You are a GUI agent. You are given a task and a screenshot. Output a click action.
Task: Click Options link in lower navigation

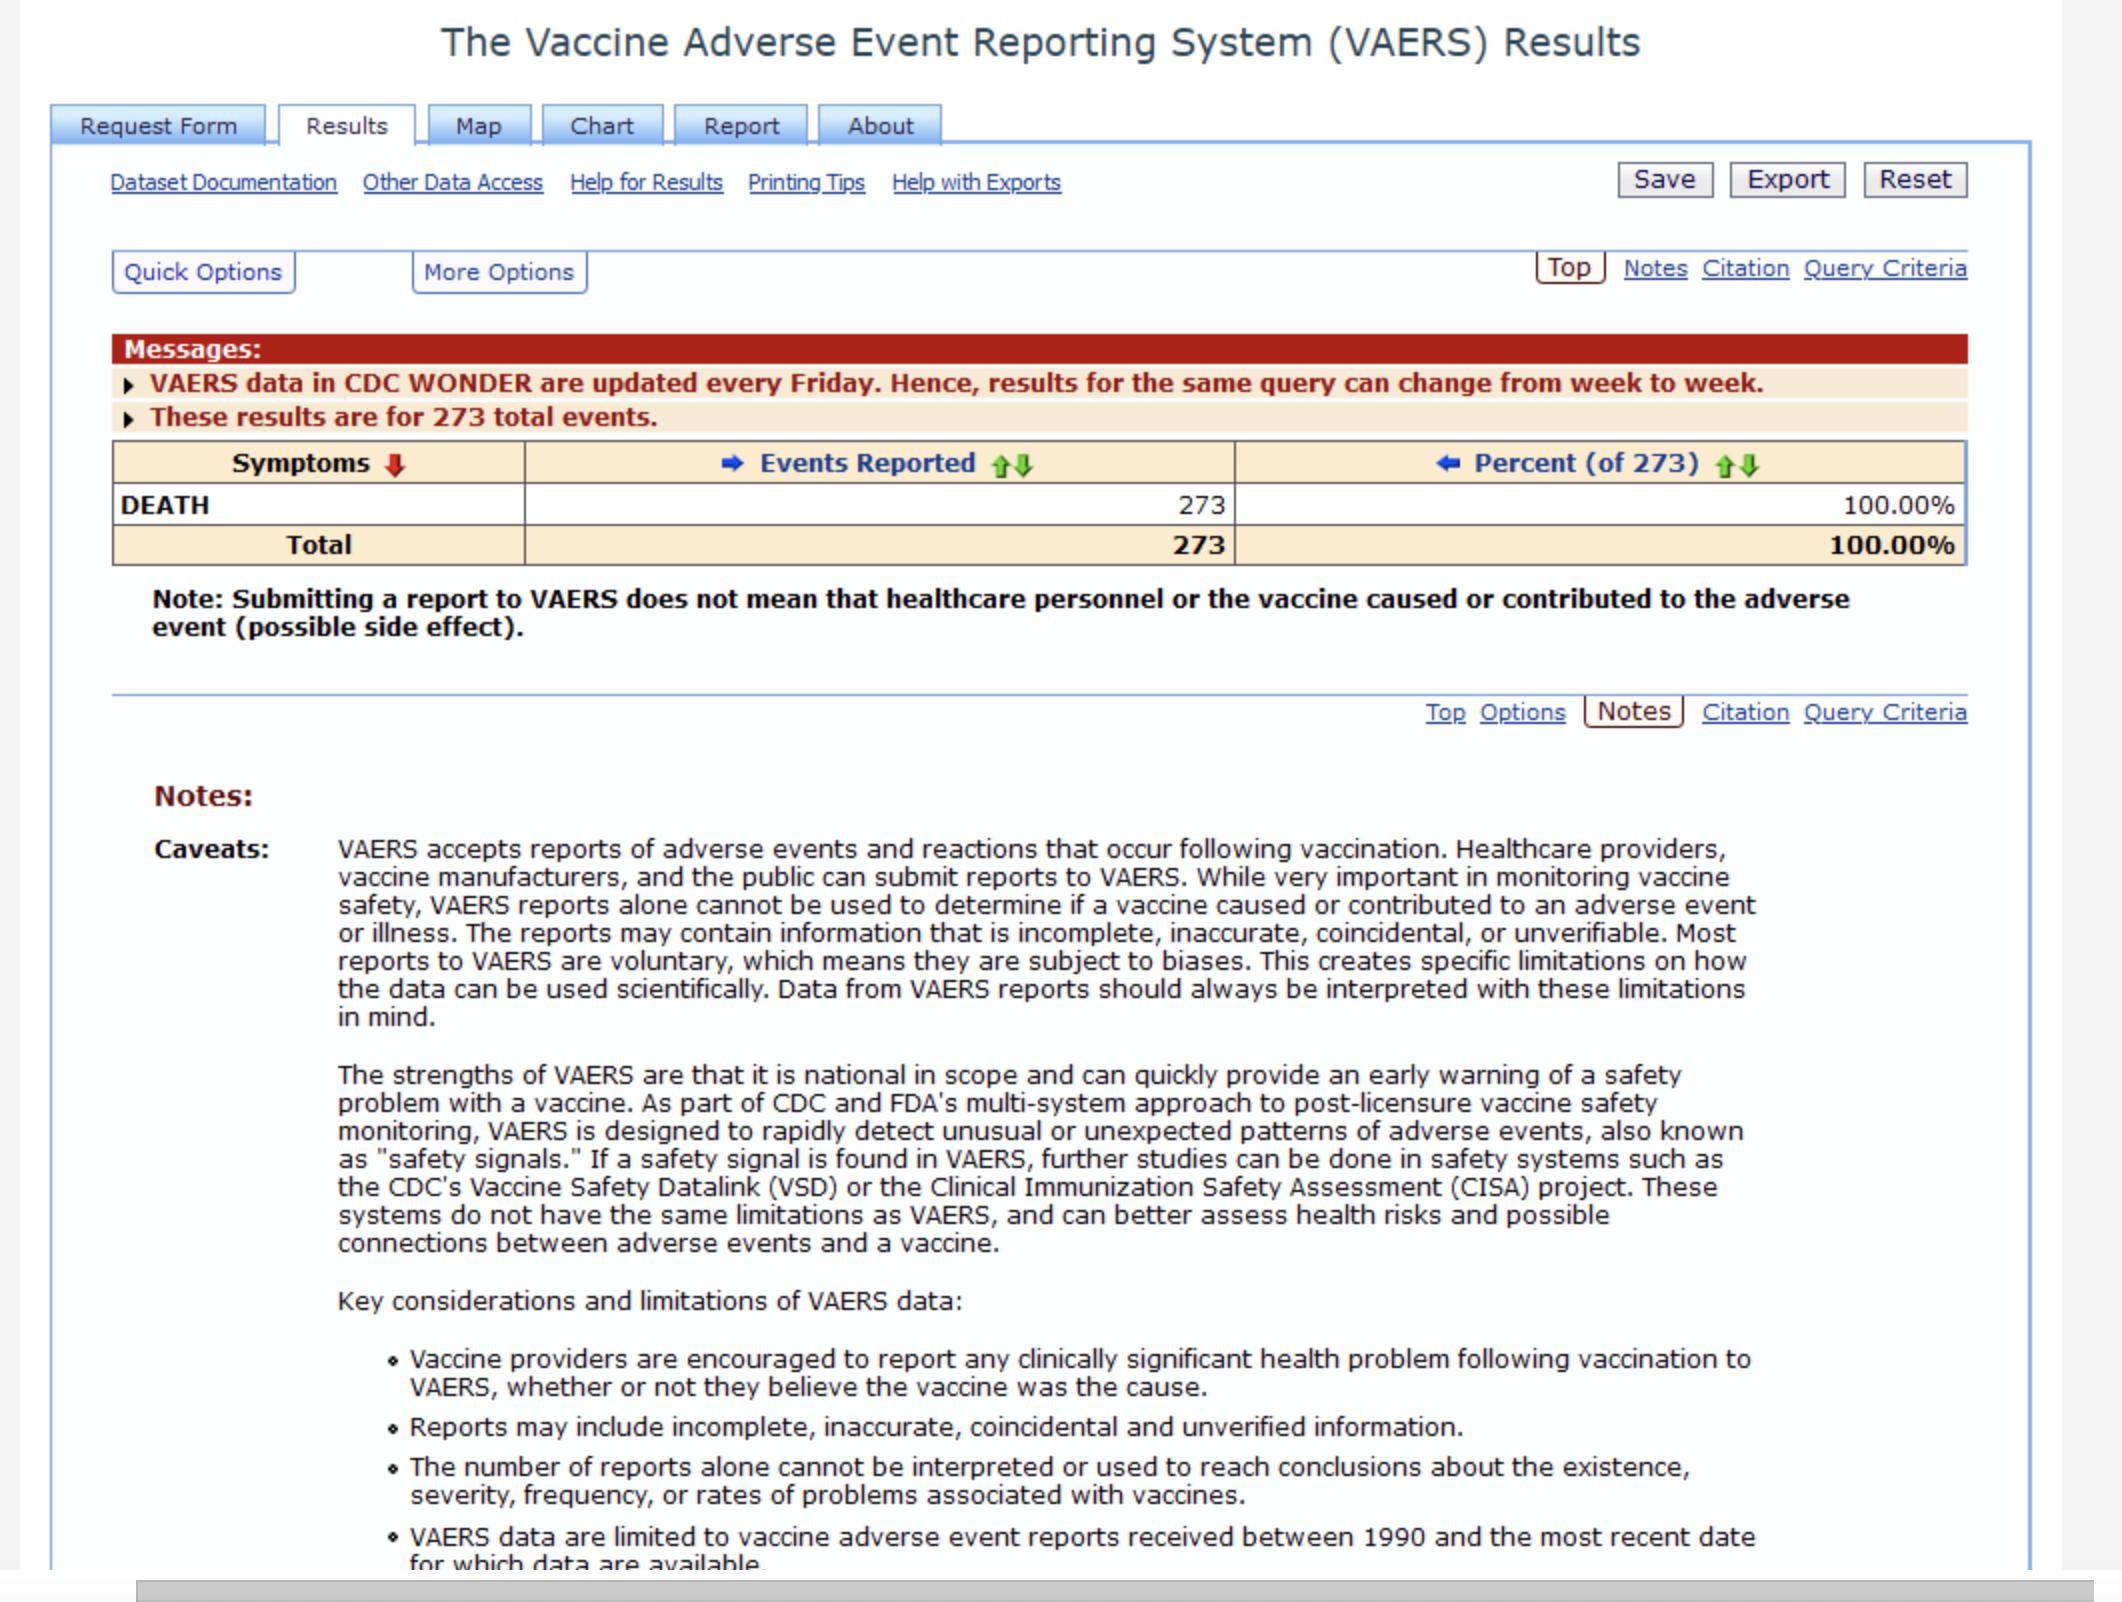(1522, 713)
